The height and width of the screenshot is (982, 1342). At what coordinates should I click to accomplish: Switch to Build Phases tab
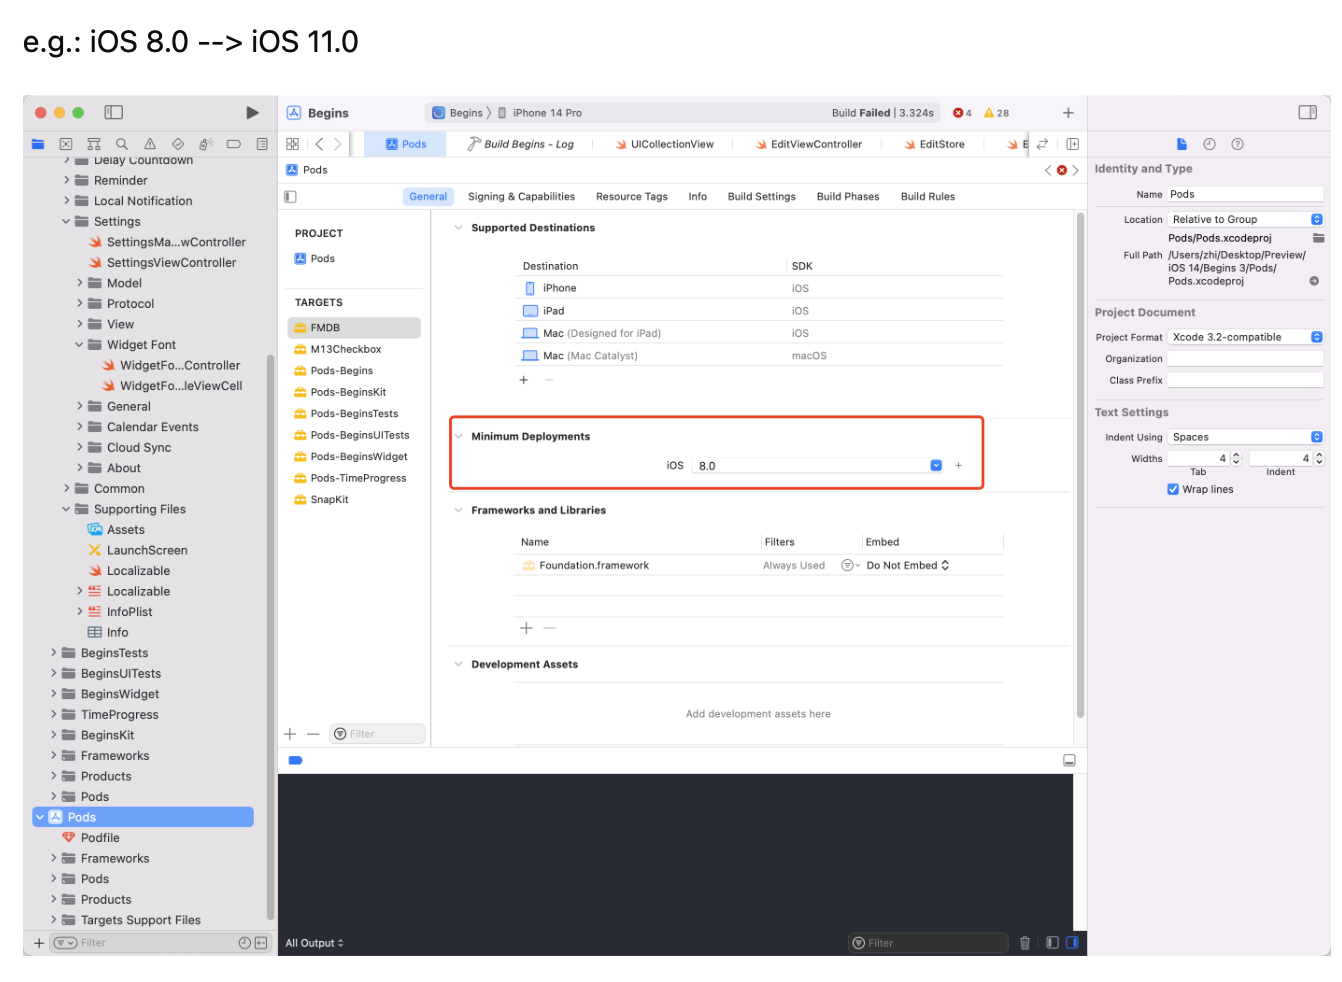[848, 197]
